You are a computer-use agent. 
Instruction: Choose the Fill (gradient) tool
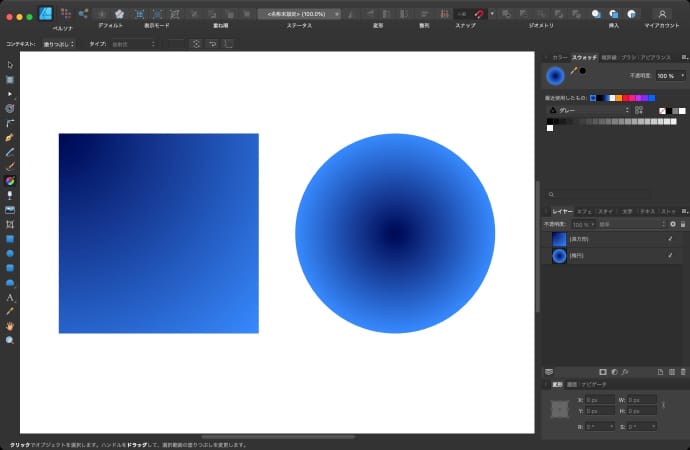(x=10, y=181)
